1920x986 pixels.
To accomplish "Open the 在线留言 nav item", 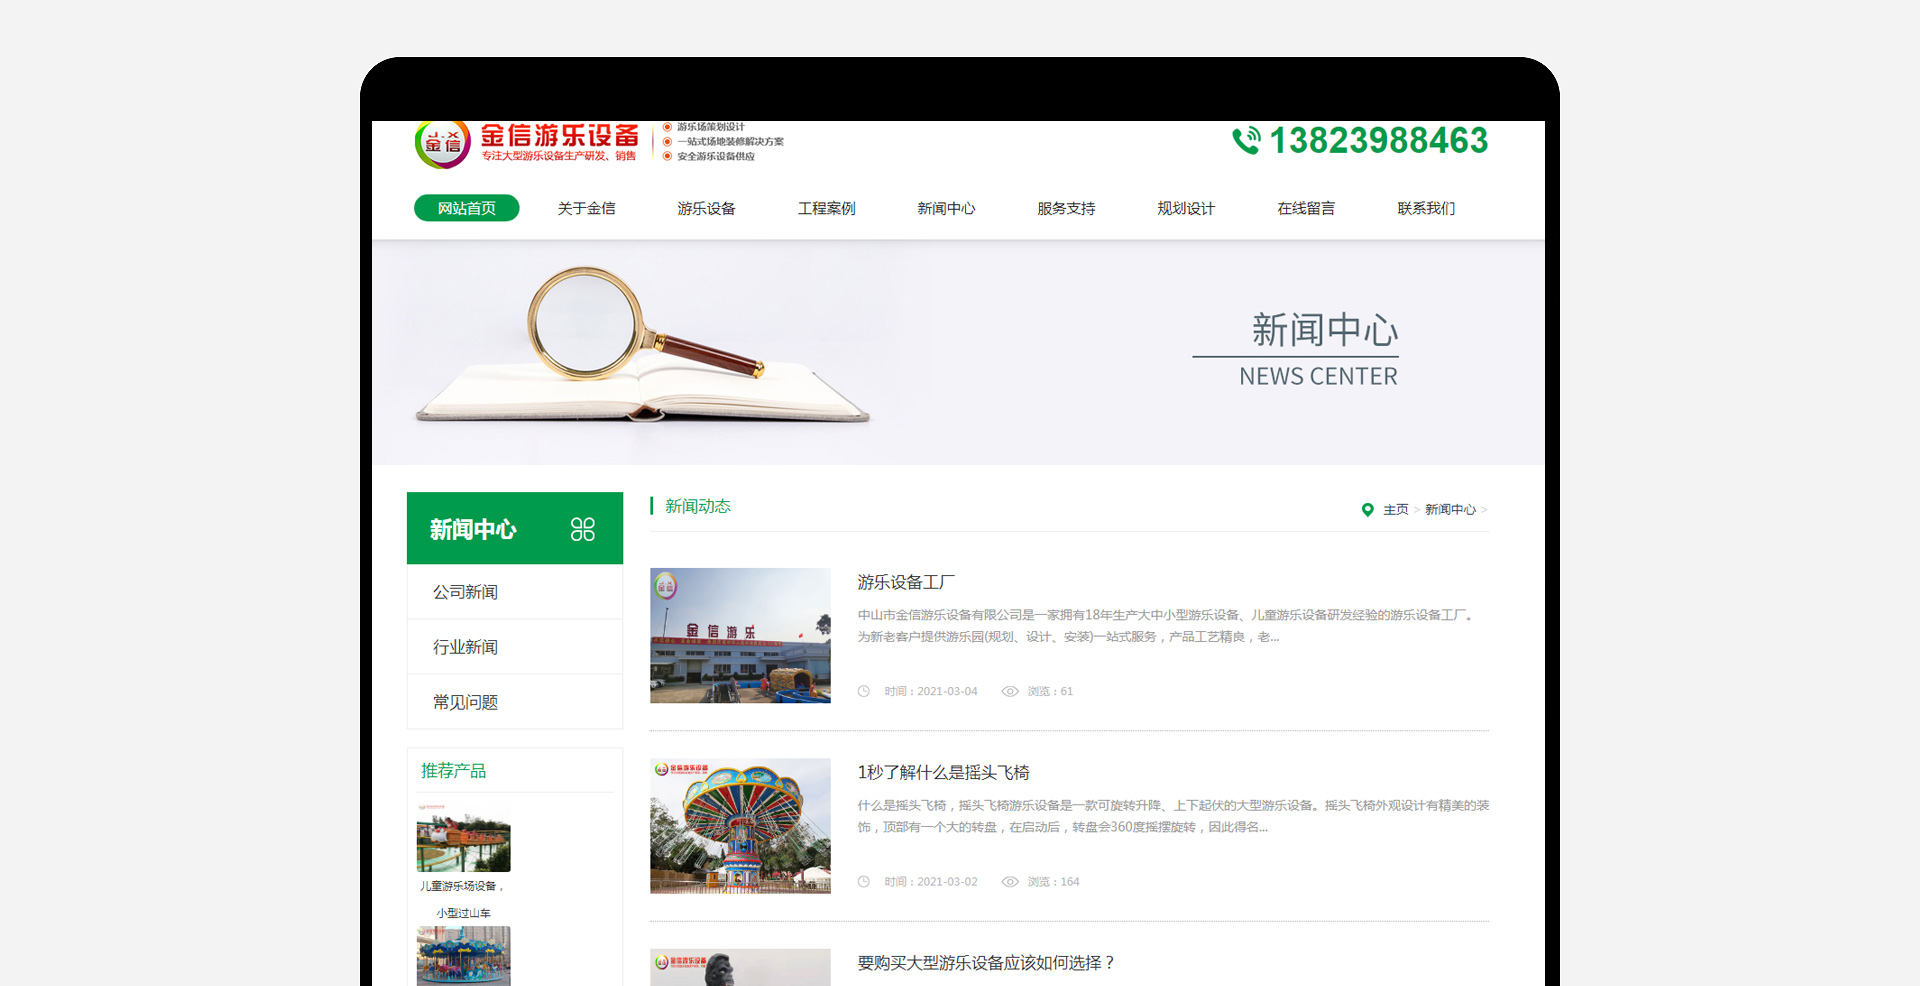I will pyautogui.click(x=1306, y=208).
